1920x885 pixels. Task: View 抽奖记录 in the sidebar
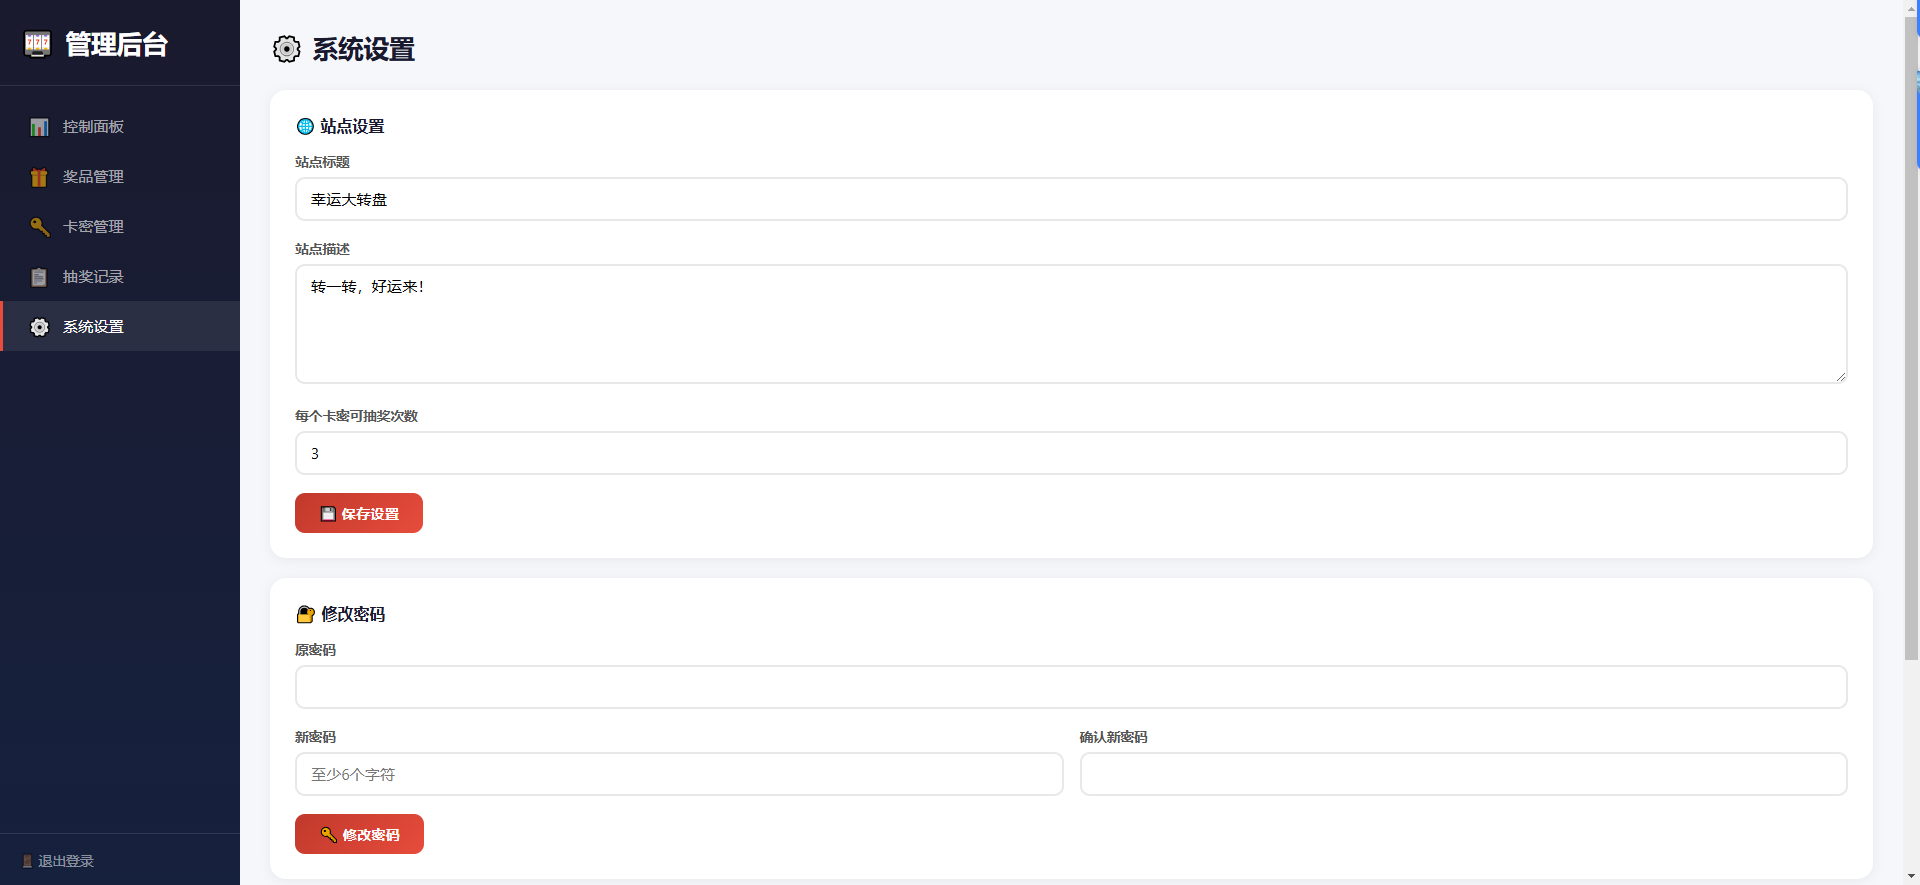pyautogui.click(x=93, y=277)
